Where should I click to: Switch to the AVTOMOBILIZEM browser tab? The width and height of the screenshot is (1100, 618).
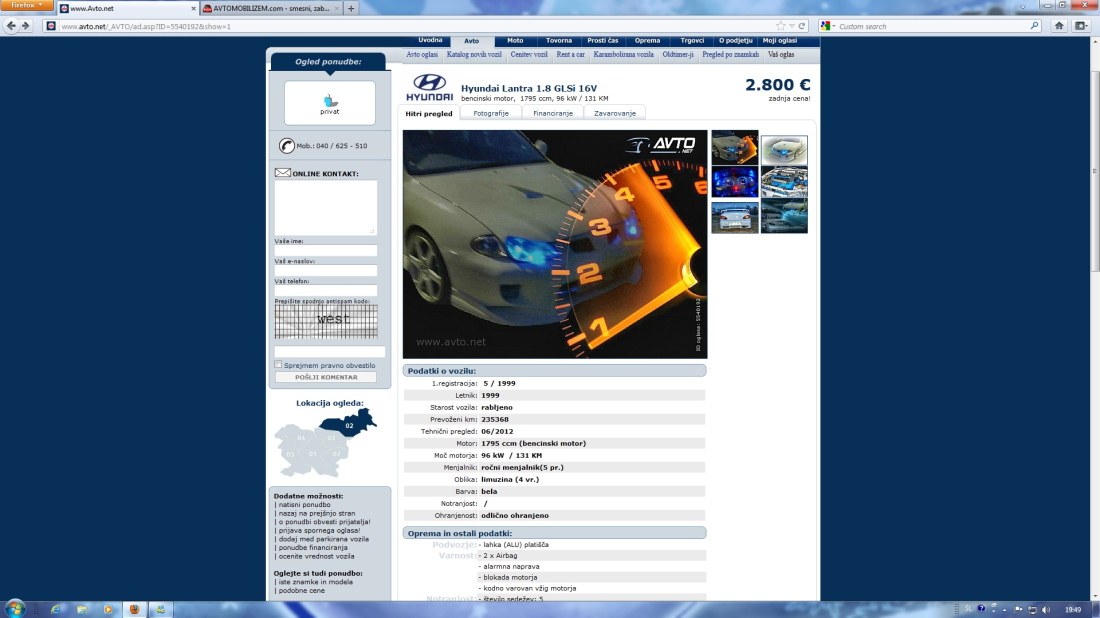[x=270, y=8]
